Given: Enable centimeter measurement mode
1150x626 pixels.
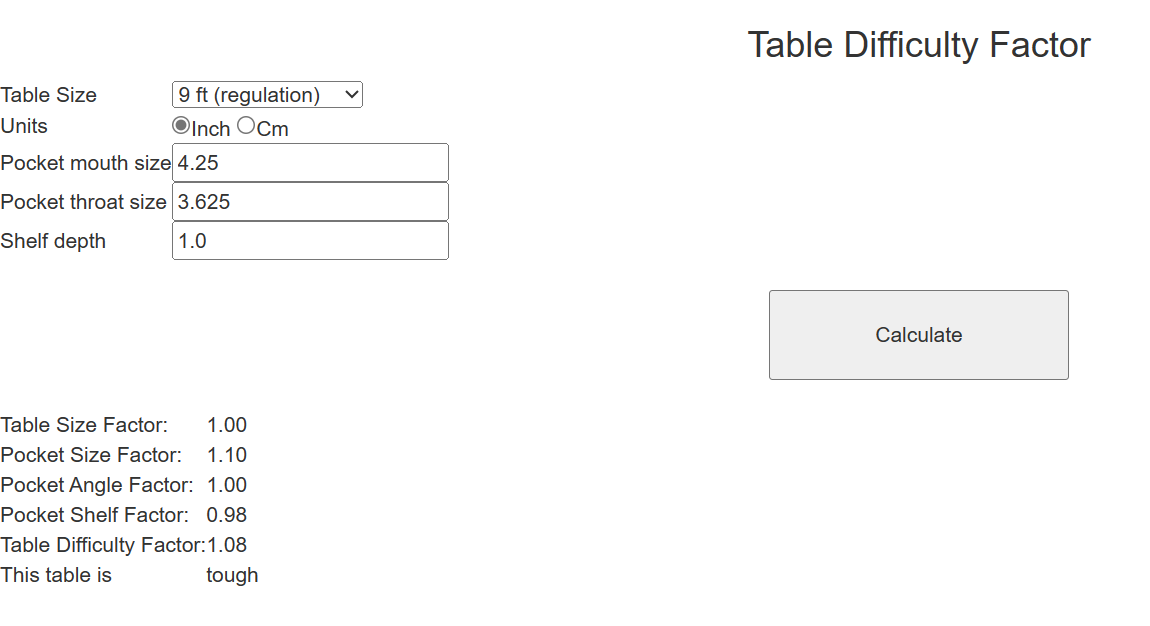Looking at the screenshot, I should point(244,124).
